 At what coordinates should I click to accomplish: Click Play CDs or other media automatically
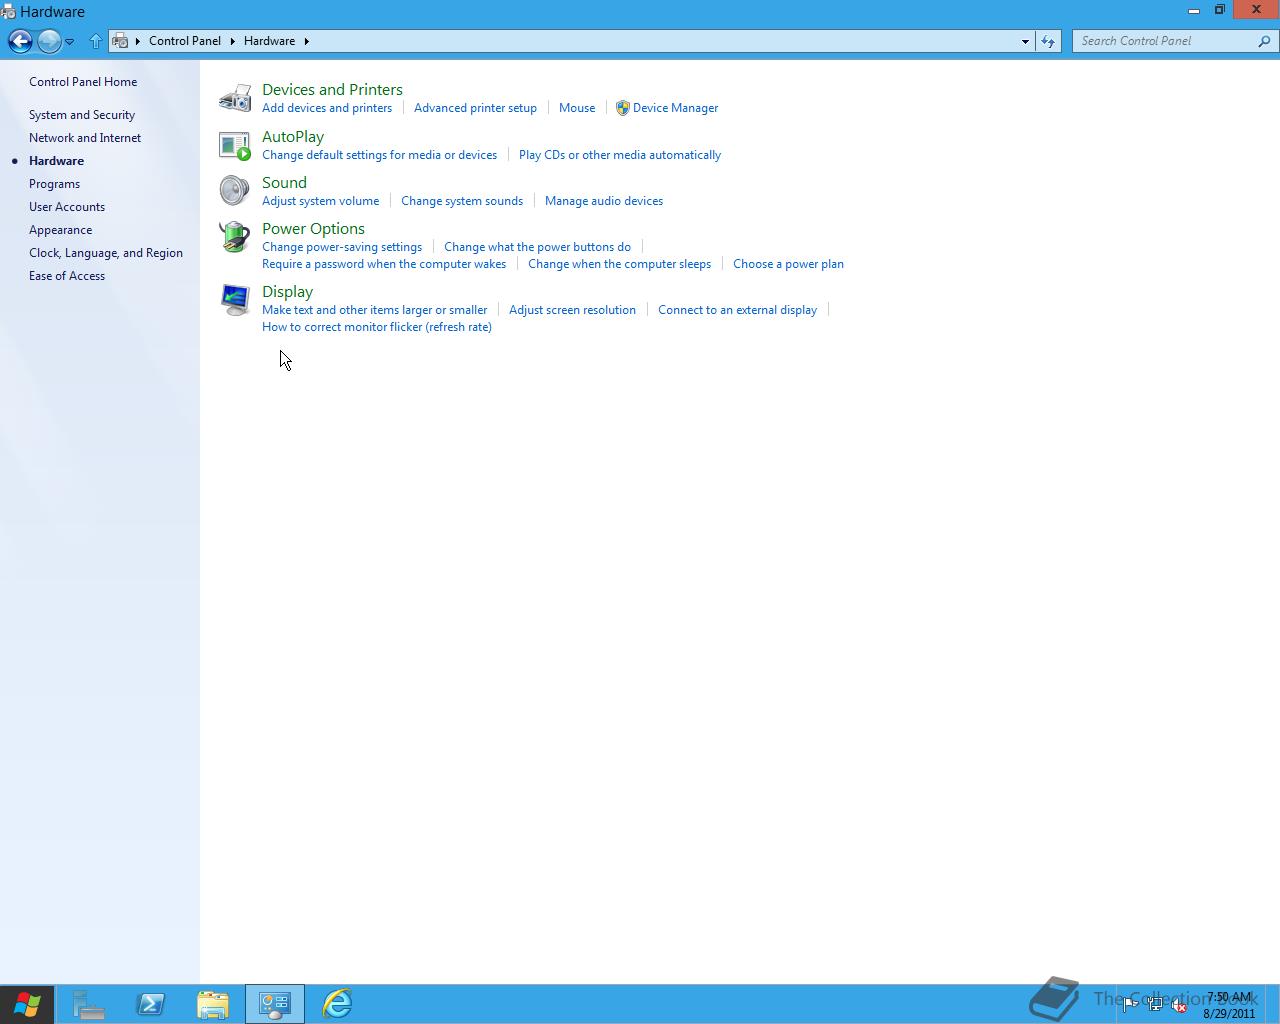pyautogui.click(x=620, y=155)
